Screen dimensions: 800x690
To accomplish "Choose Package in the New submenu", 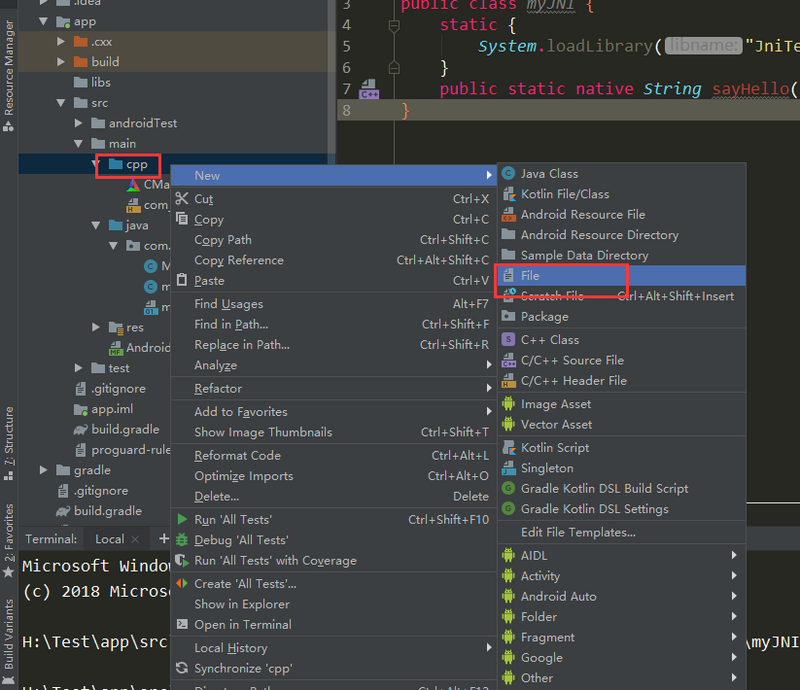I will pyautogui.click(x=621, y=316).
